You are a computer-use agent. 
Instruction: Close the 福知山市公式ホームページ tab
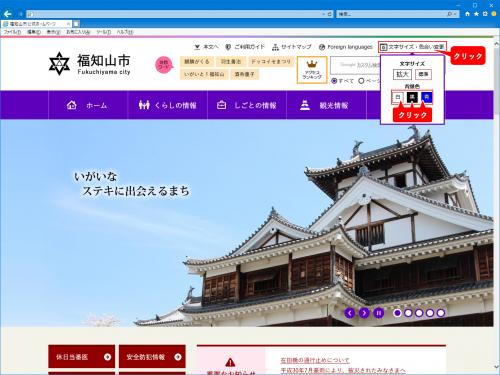68,24
